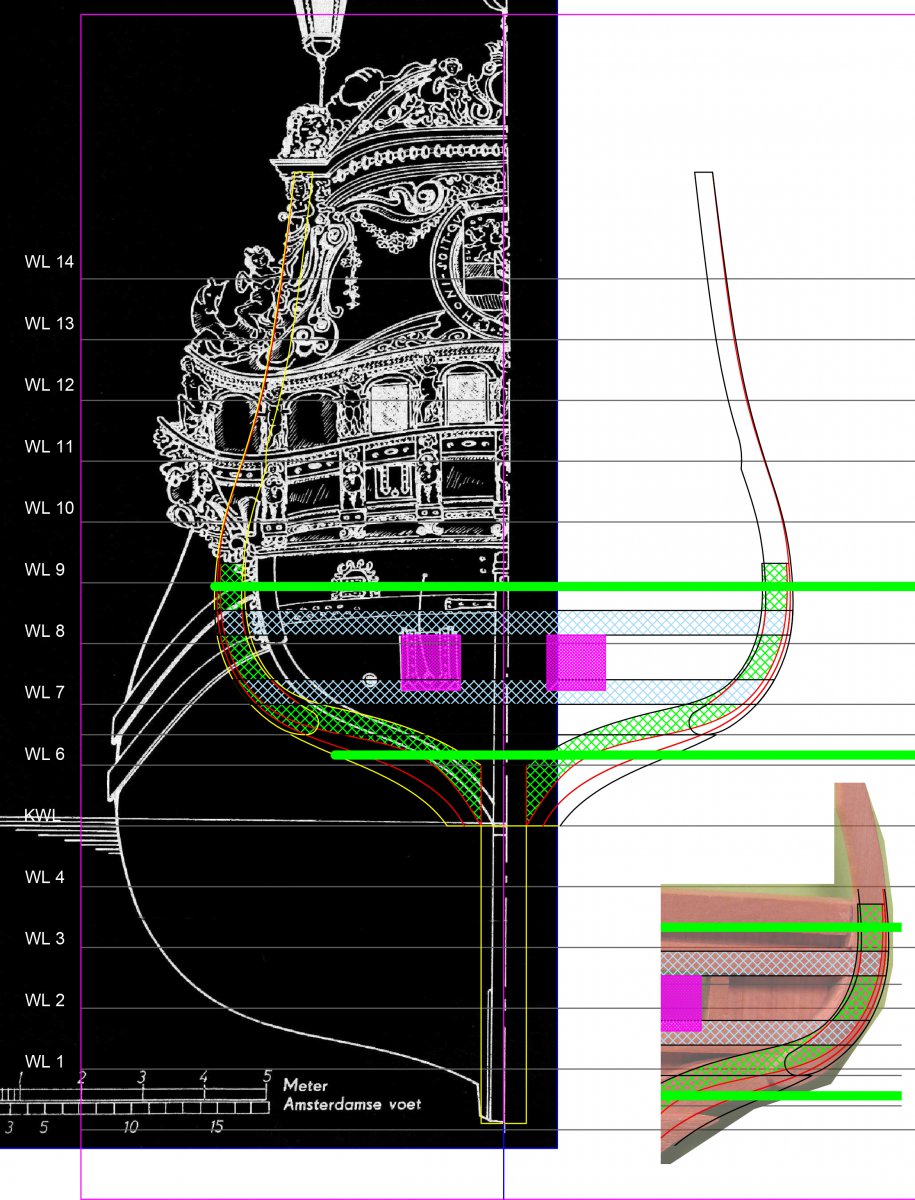Click the "WL 6" label text
The width and height of the screenshot is (915, 1200).
45,754
